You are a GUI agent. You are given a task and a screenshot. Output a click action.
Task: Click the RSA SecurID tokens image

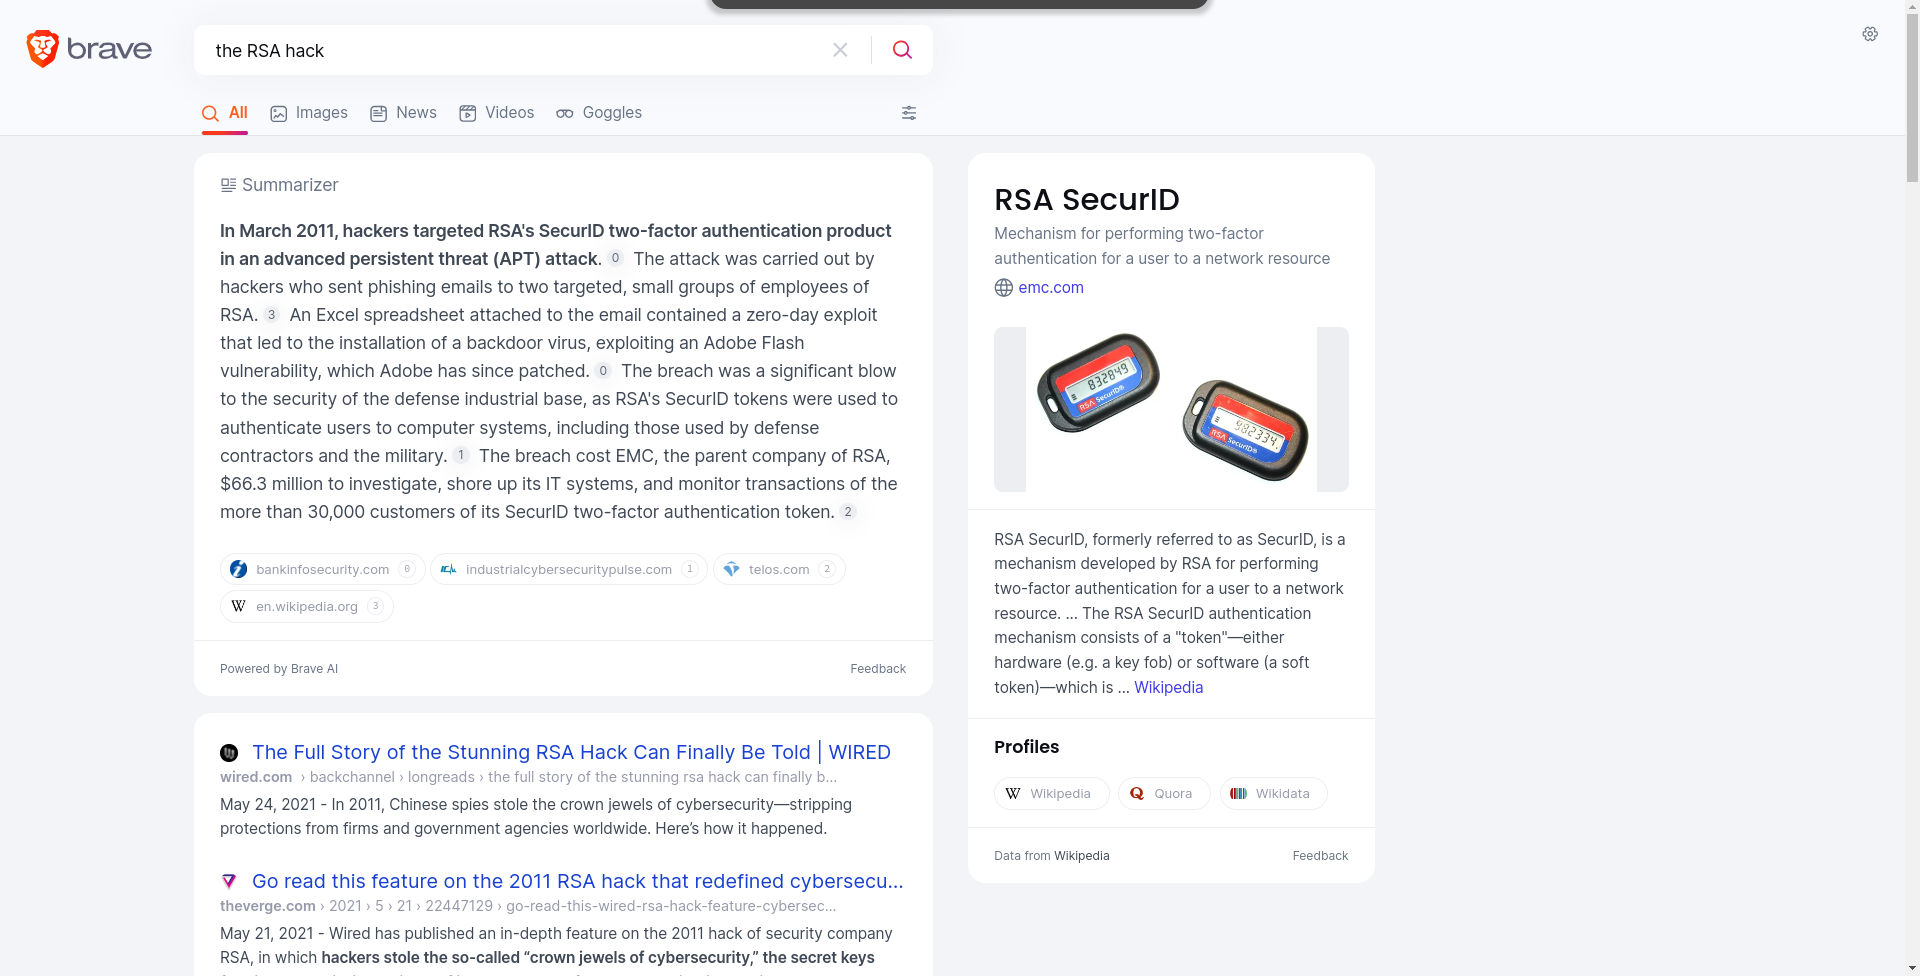pos(1171,409)
